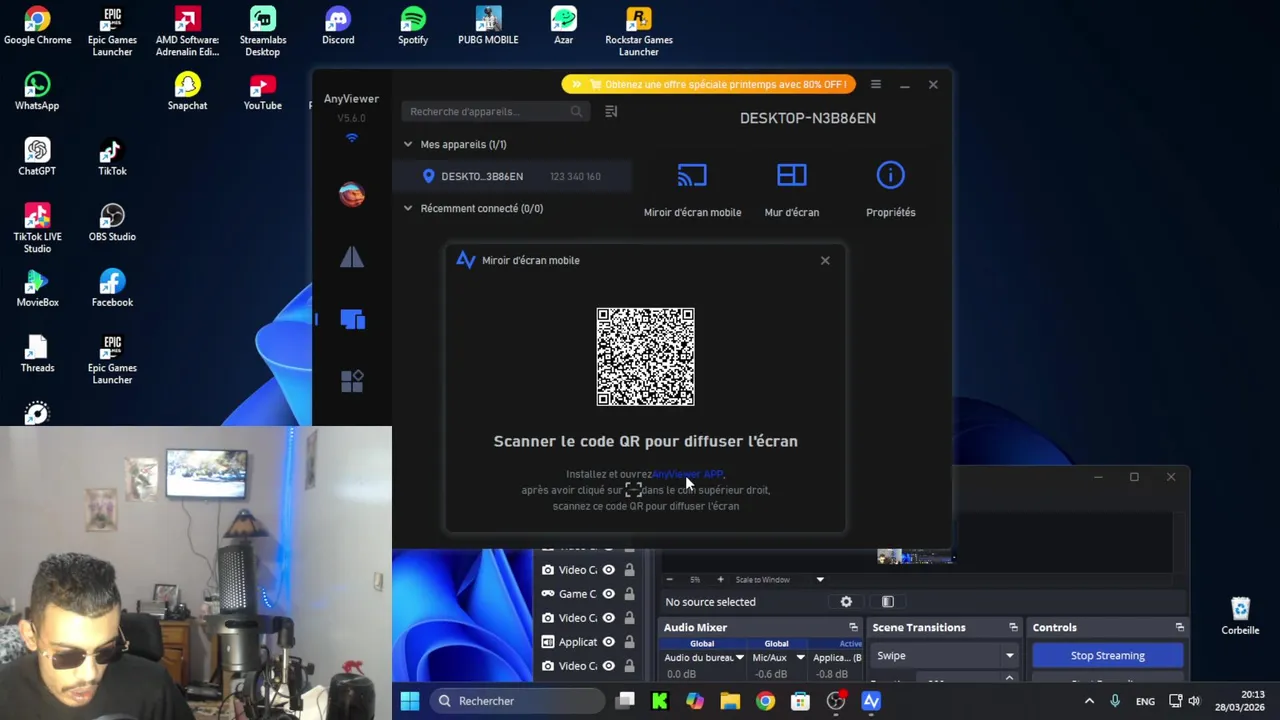Show hidden system tray icons
The height and width of the screenshot is (720, 1280).
pos(1089,701)
